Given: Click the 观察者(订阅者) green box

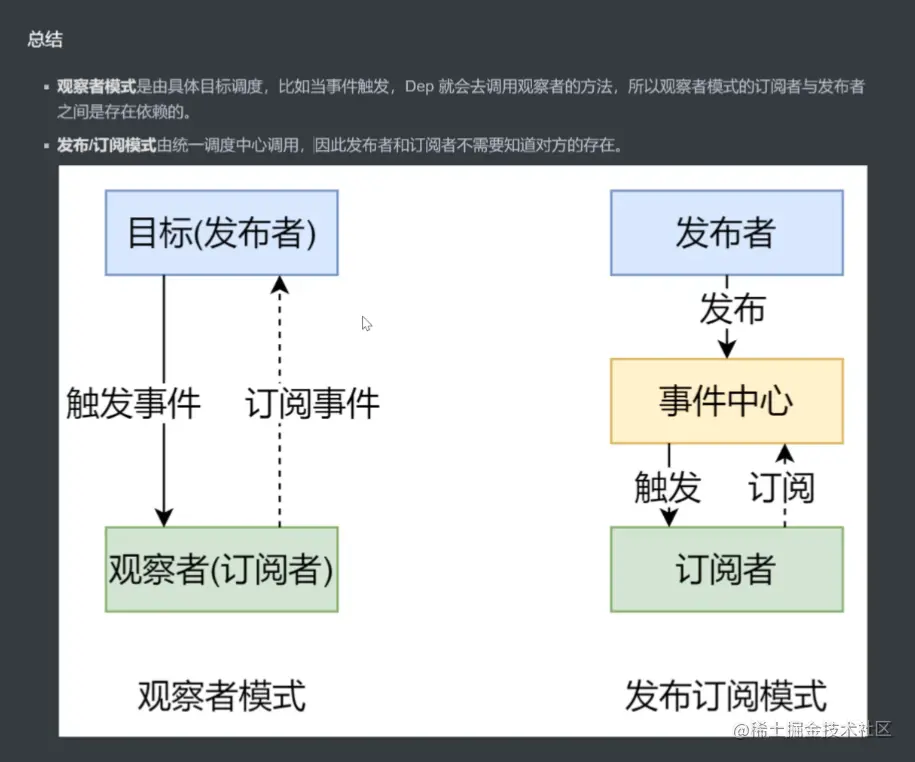Looking at the screenshot, I should (x=220, y=569).
